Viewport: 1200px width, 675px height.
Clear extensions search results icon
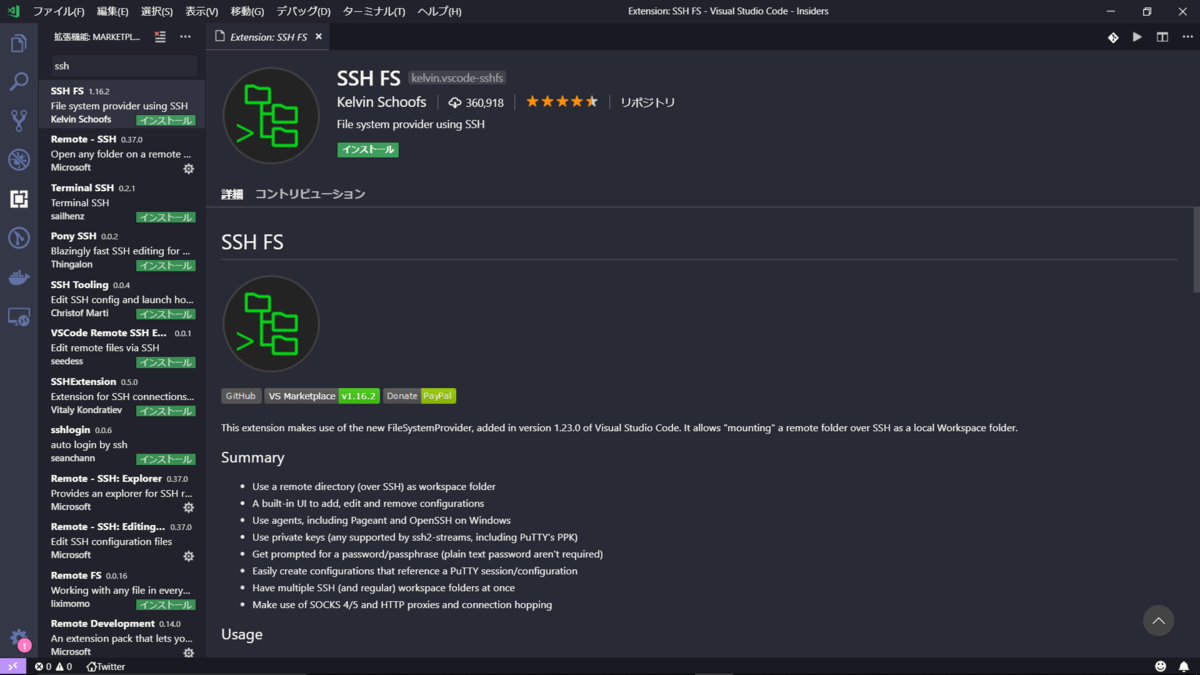160,37
